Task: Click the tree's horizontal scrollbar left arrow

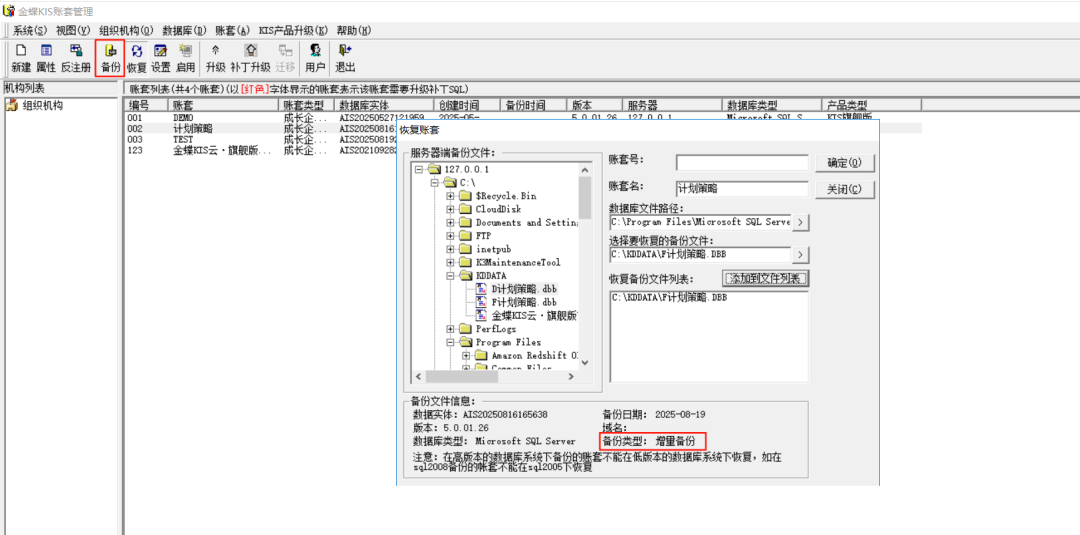Action: [417, 377]
